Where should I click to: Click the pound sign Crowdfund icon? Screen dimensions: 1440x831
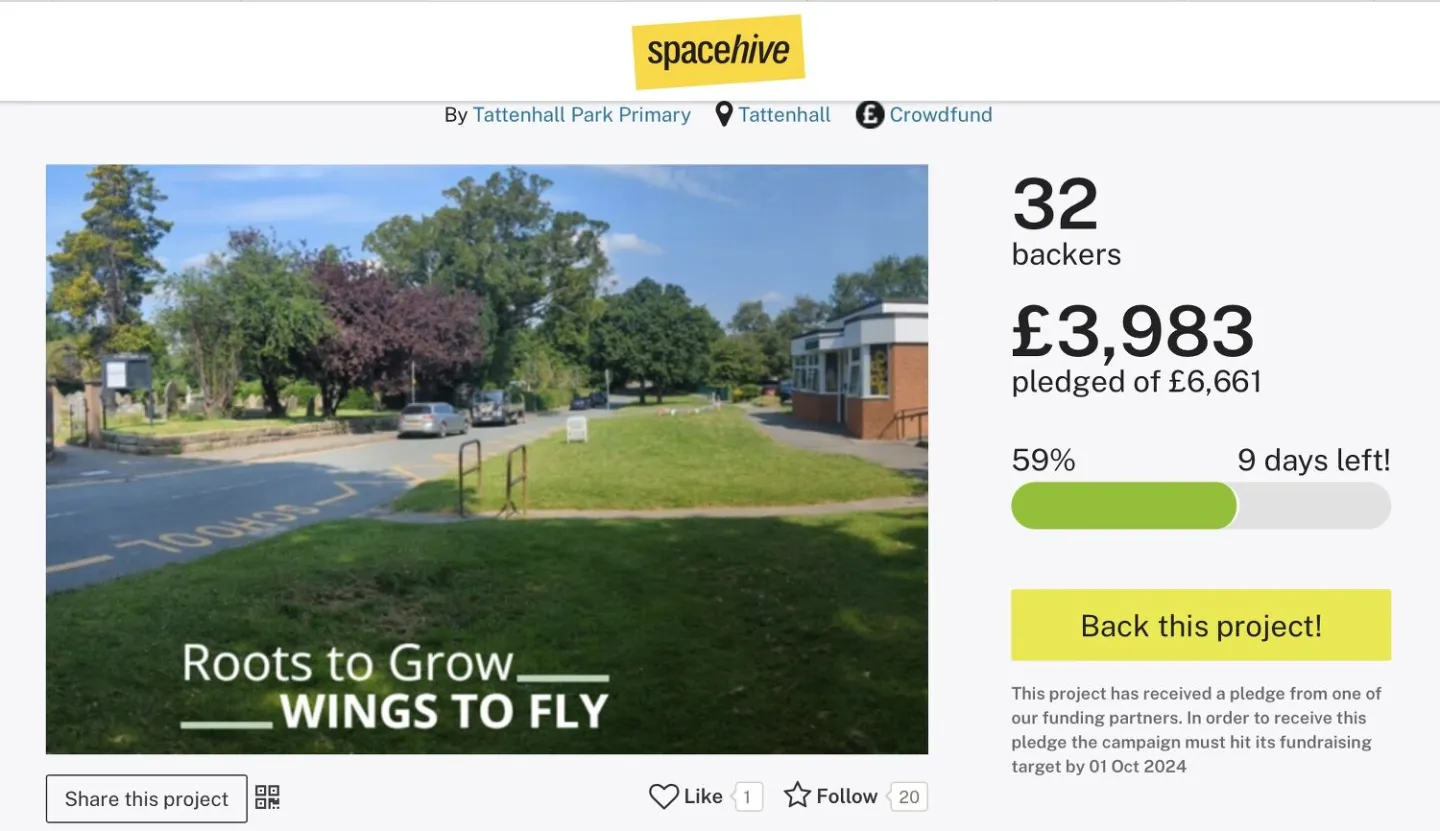(869, 115)
